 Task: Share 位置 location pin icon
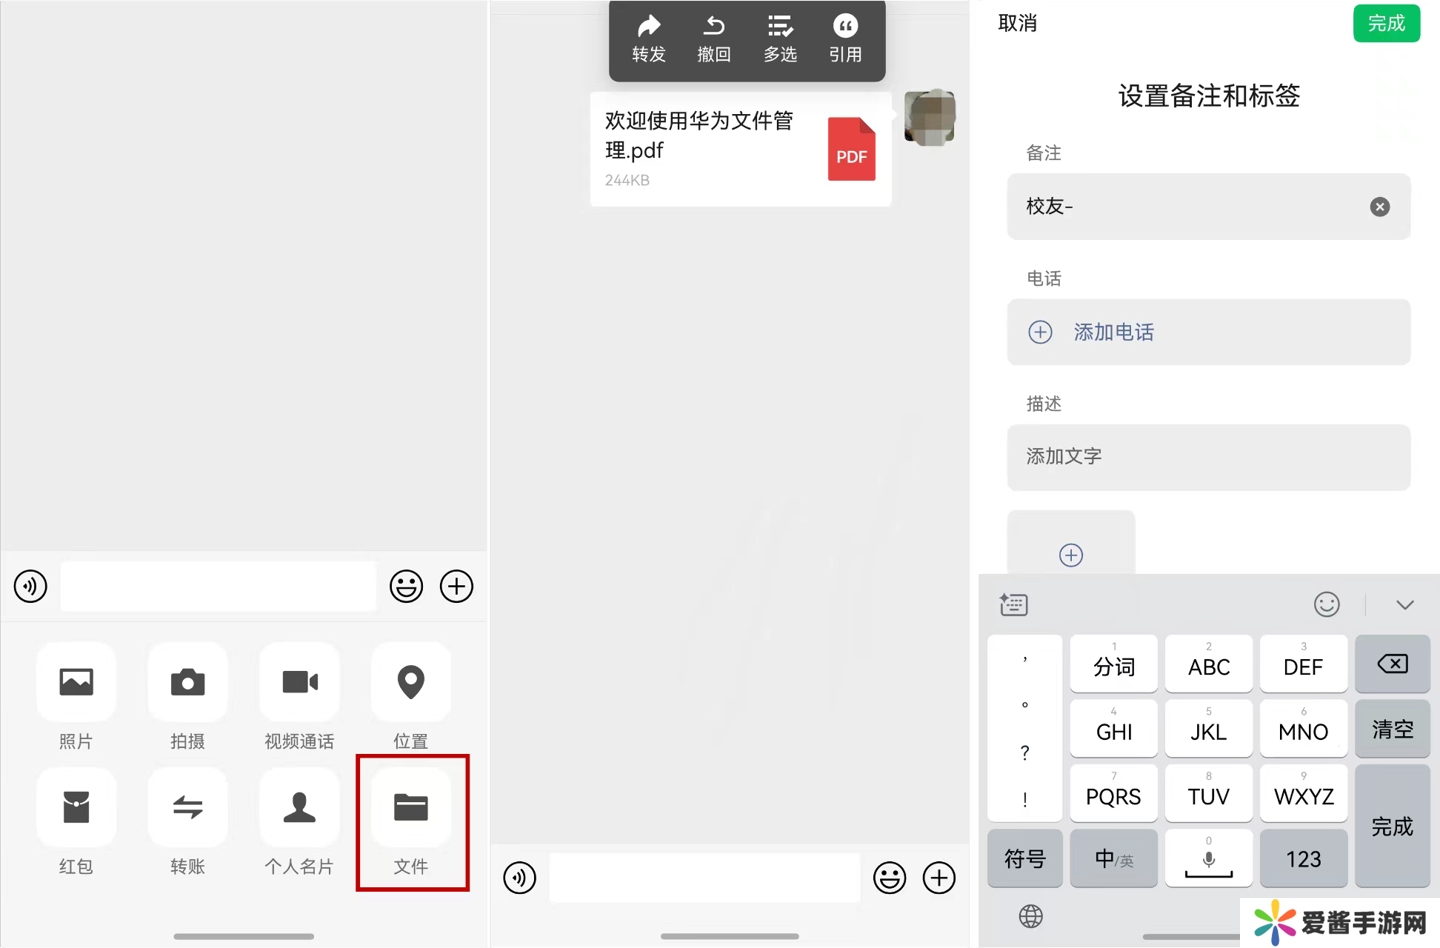(411, 683)
